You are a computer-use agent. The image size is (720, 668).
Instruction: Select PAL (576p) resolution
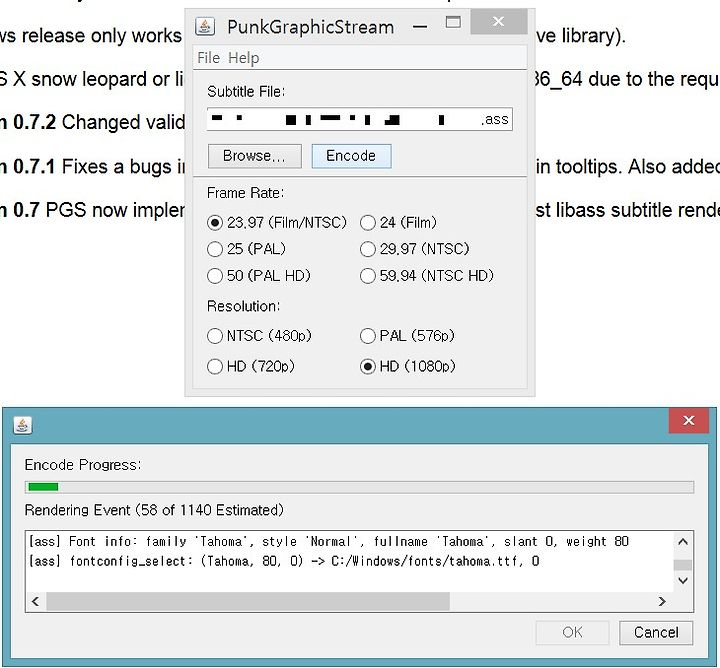point(407,336)
